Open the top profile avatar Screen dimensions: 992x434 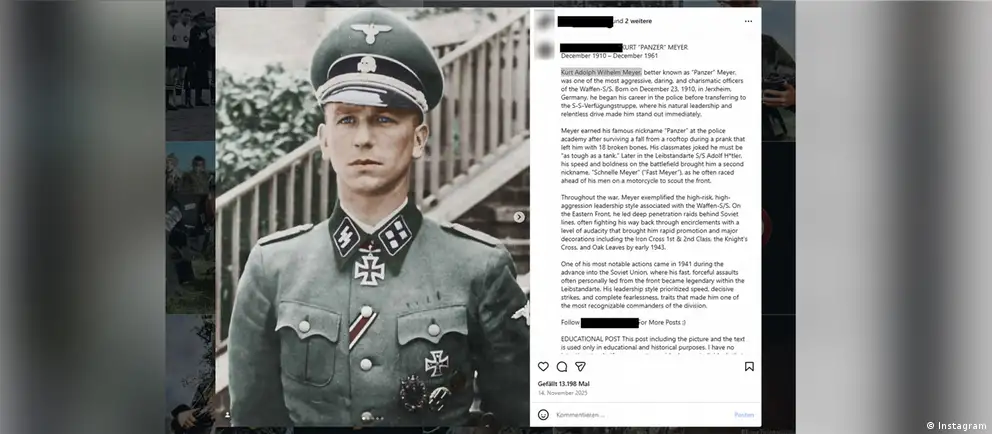point(545,21)
